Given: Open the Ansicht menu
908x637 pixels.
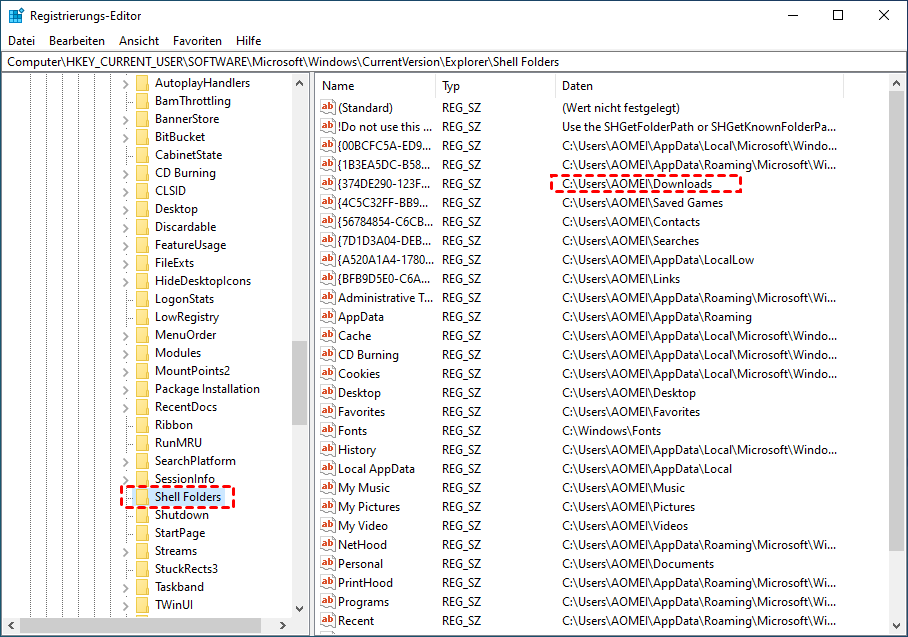Looking at the screenshot, I should point(138,41).
